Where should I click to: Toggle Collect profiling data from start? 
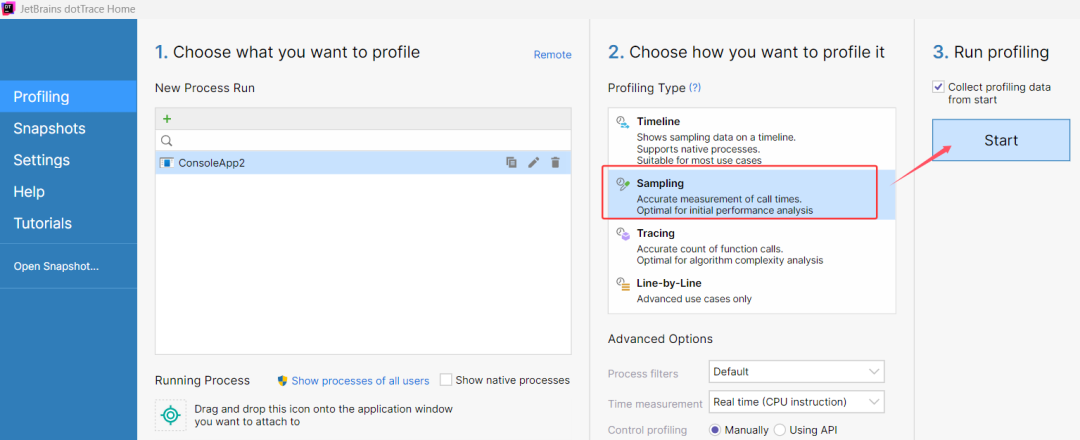(938, 87)
